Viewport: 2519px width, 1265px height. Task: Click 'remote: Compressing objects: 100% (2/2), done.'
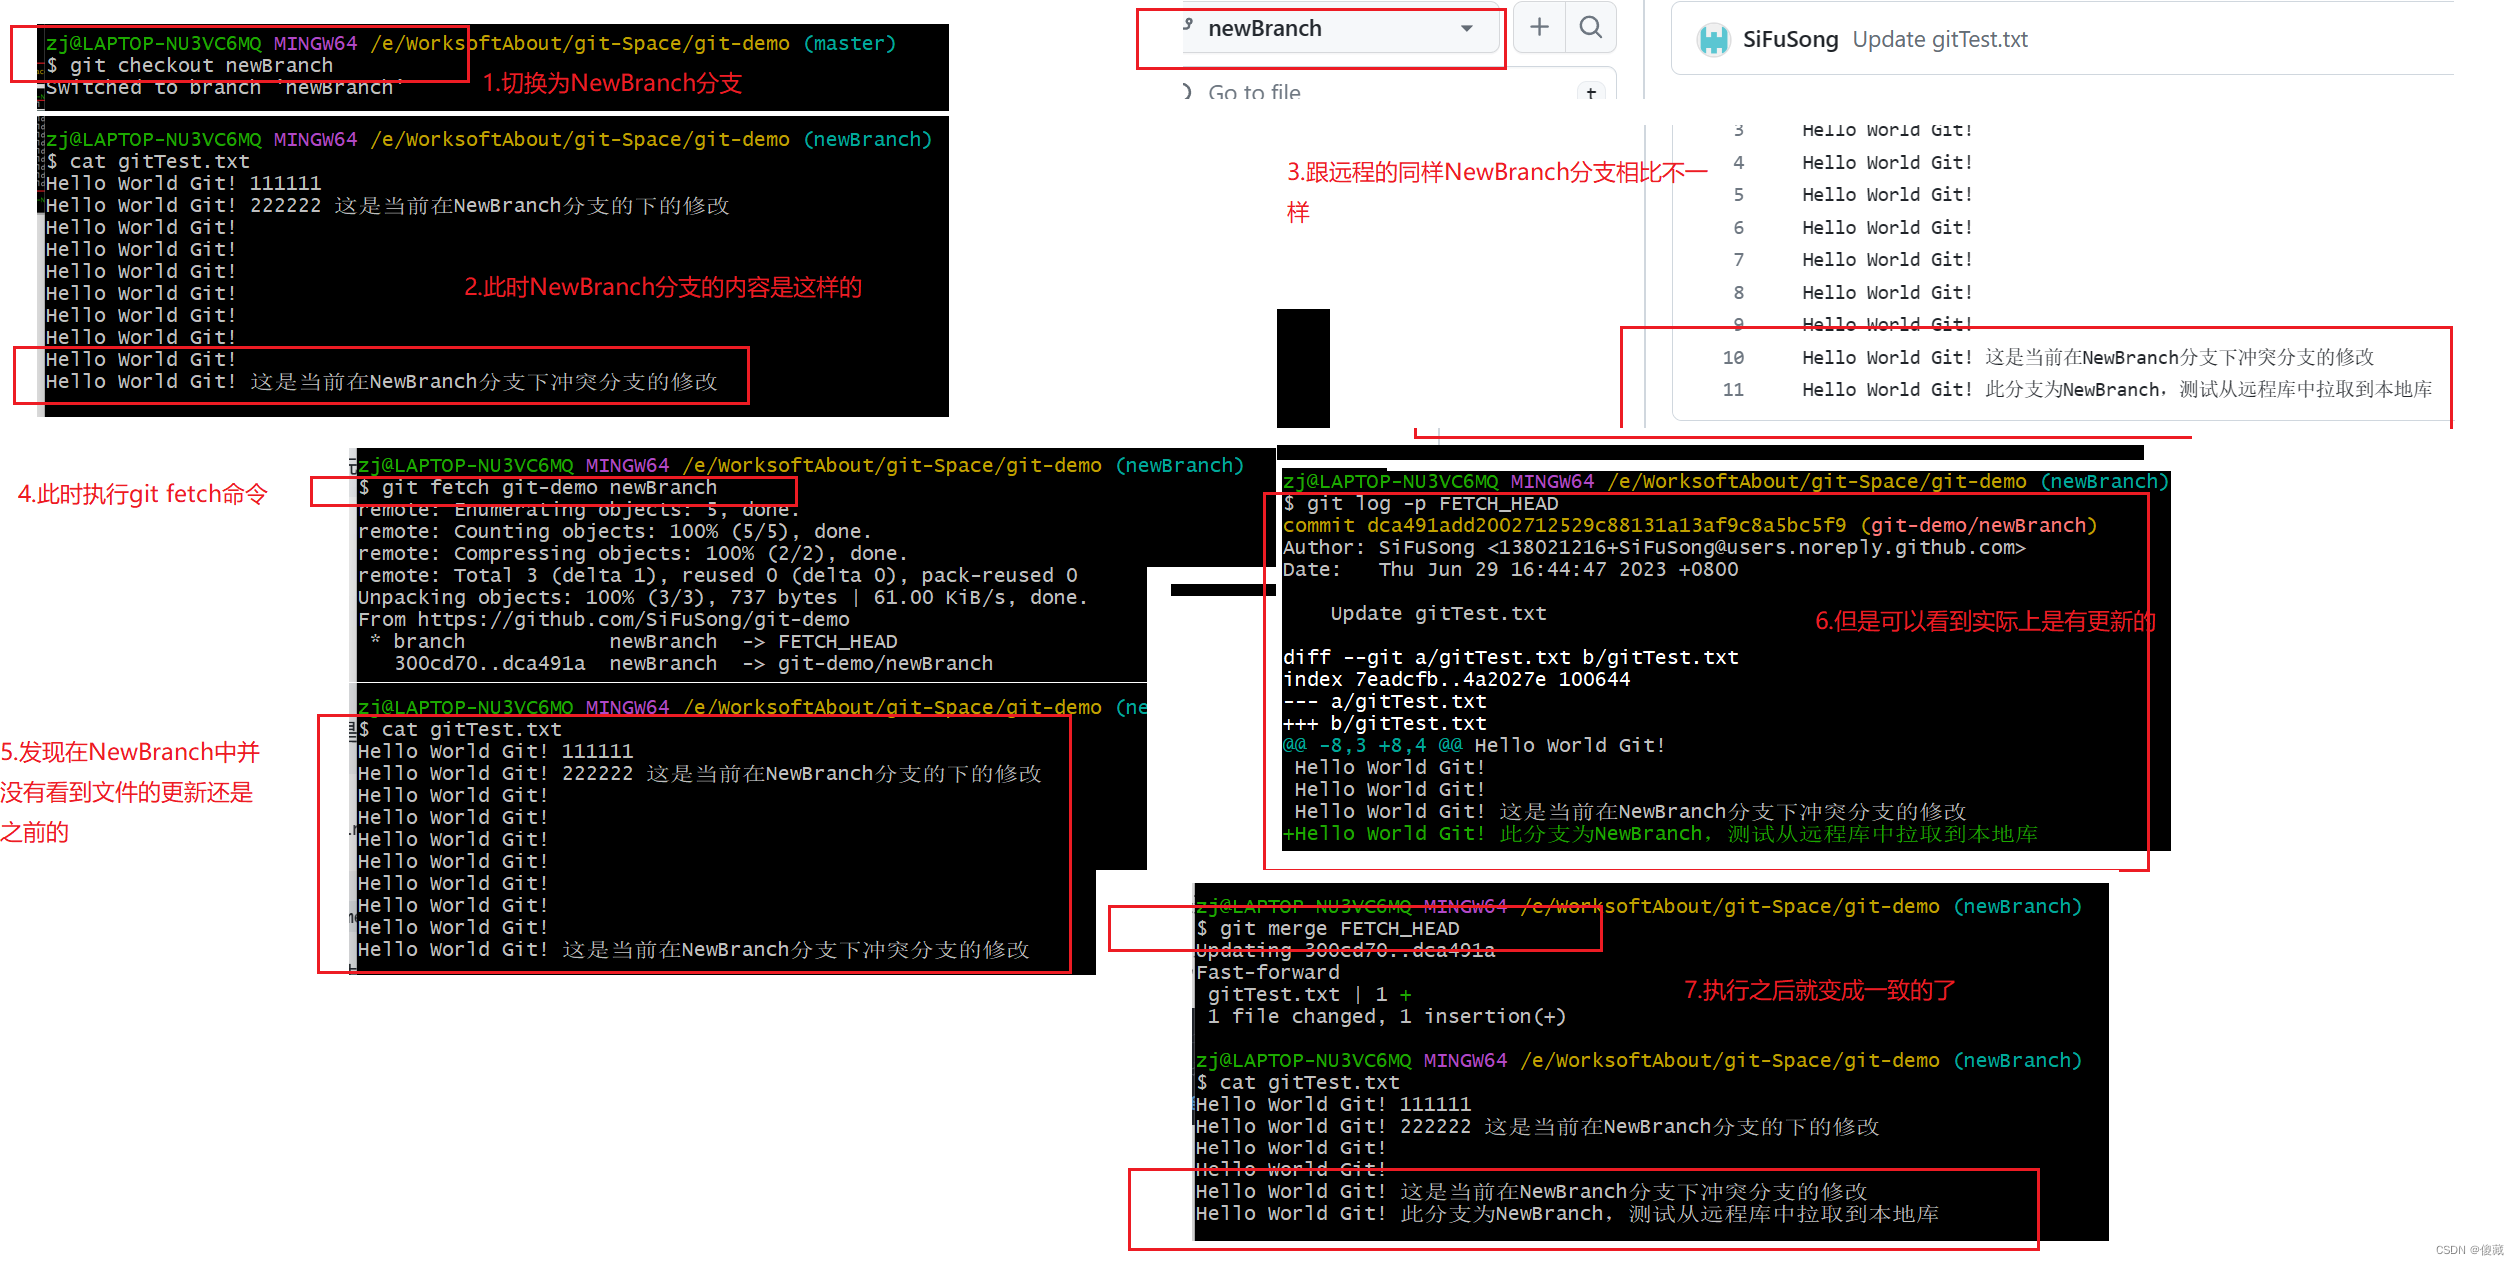633,554
